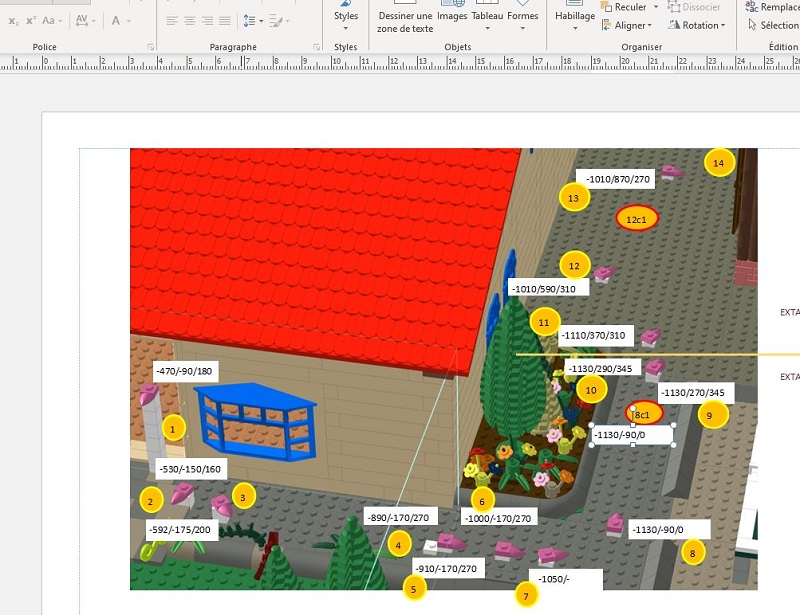
Task: Click the text box "-470/-90/180"
Action: [x=185, y=371]
